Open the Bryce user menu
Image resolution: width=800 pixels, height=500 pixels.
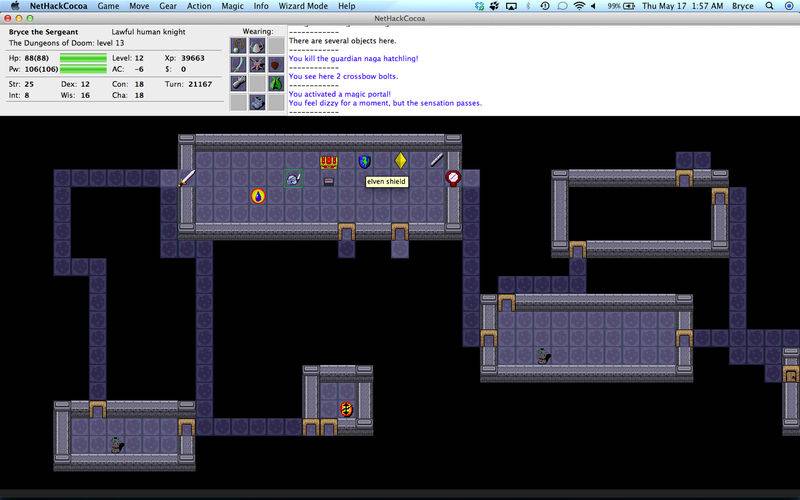(x=742, y=6)
